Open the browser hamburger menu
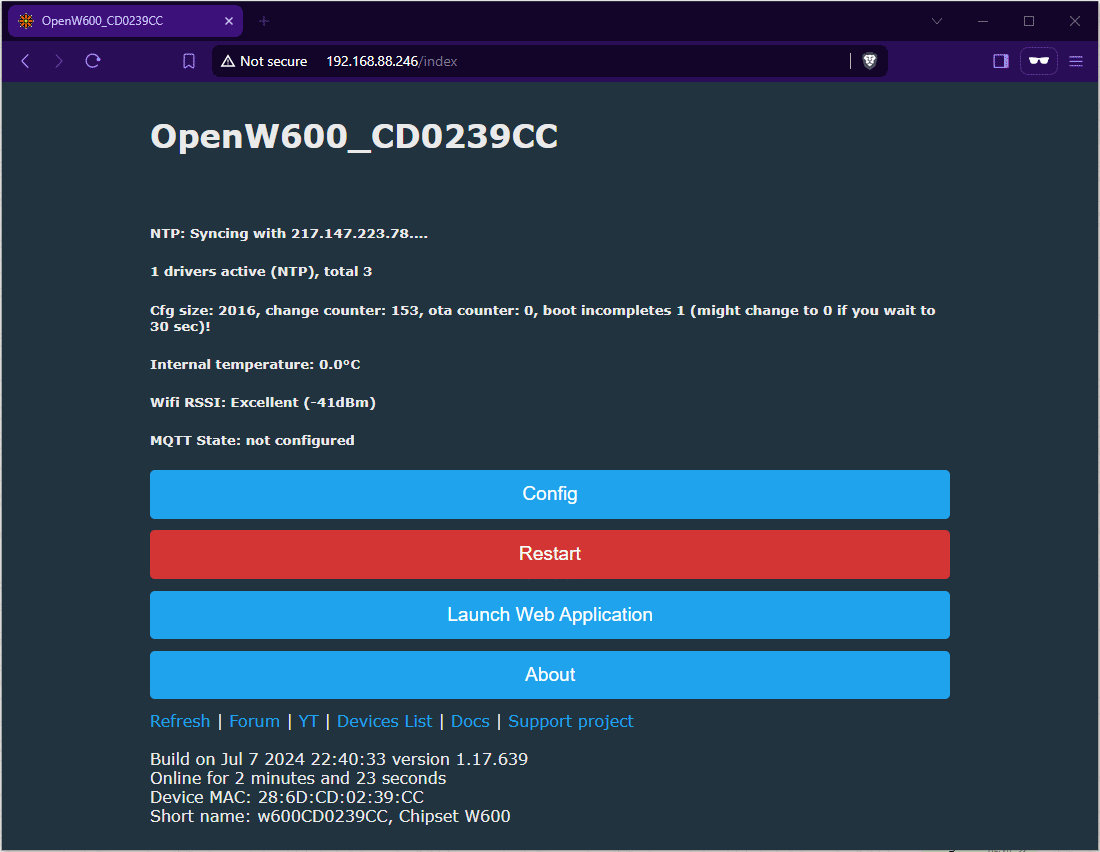The height and width of the screenshot is (852, 1100). tap(1075, 61)
